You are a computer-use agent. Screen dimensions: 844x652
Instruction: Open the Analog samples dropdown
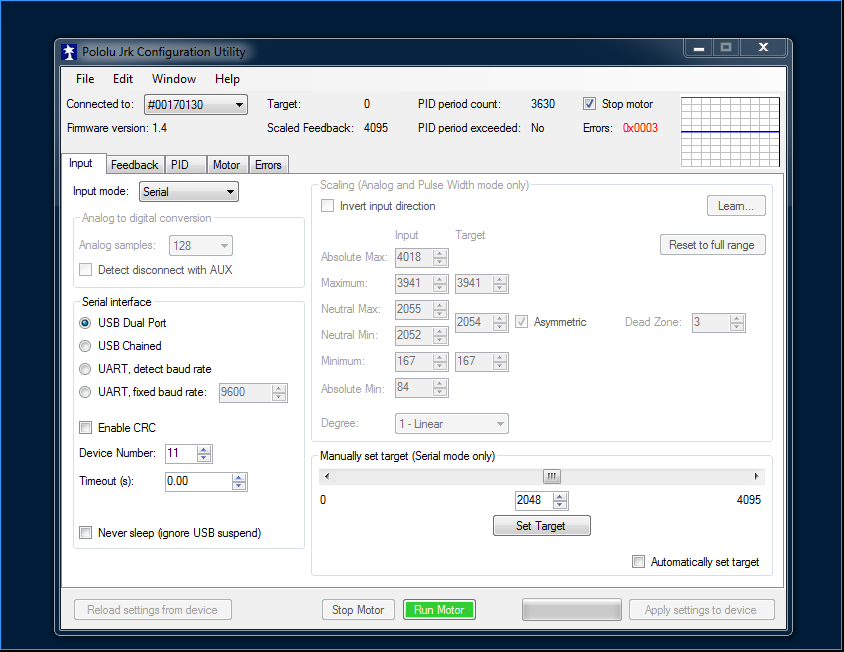tap(200, 246)
